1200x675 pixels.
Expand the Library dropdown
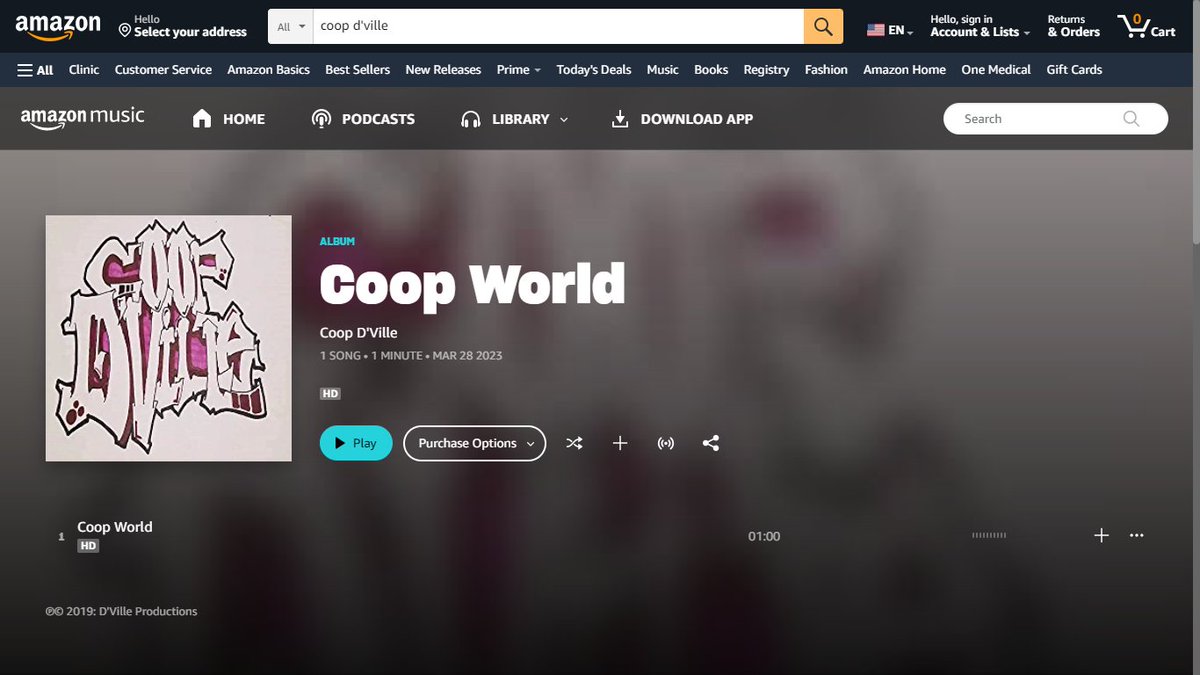pyautogui.click(x=514, y=119)
